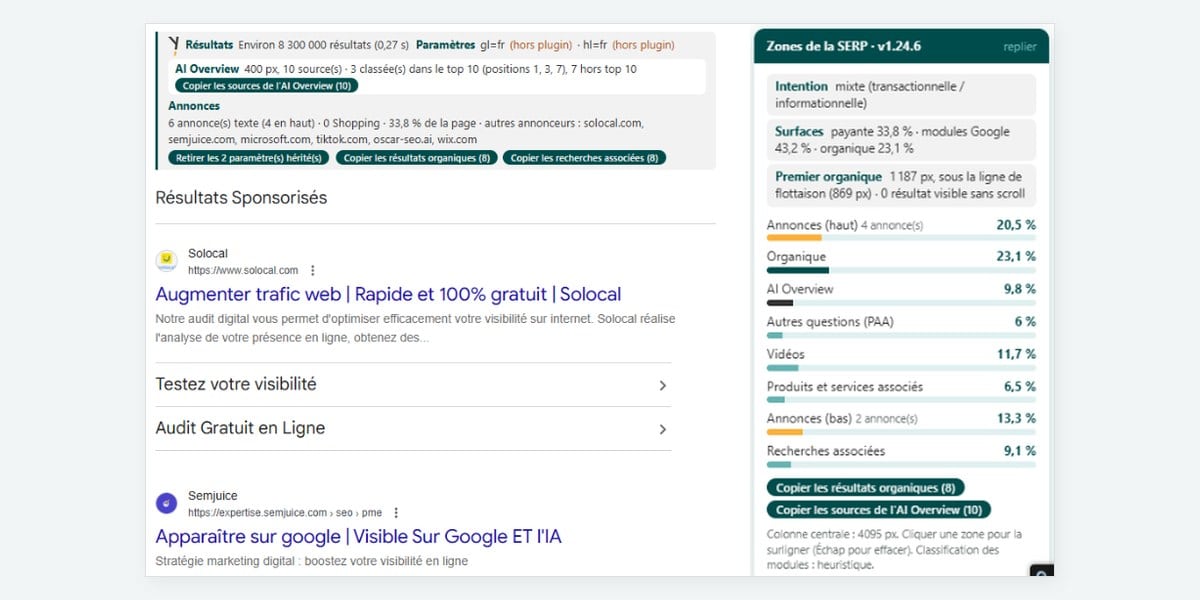Open 'Apparaître sur google' Semjuice ad title
This screenshot has width=1200, height=600.
tap(358, 537)
